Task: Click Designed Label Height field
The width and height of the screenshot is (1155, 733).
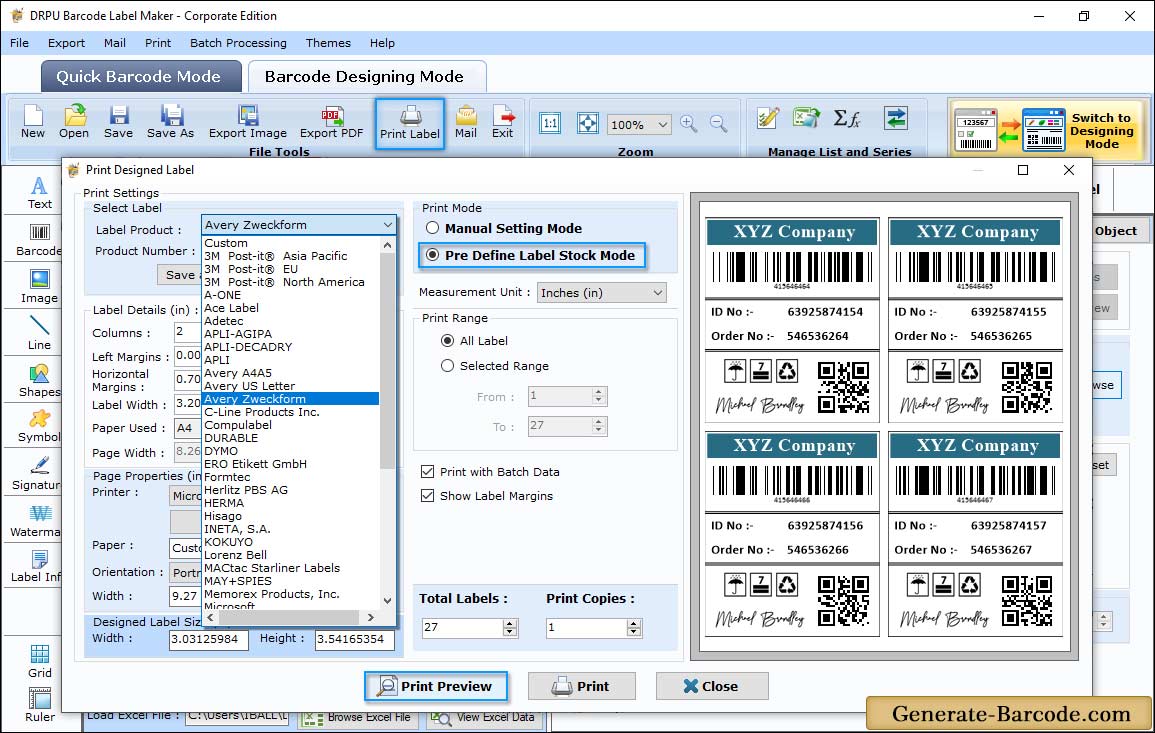Action: 355,639
